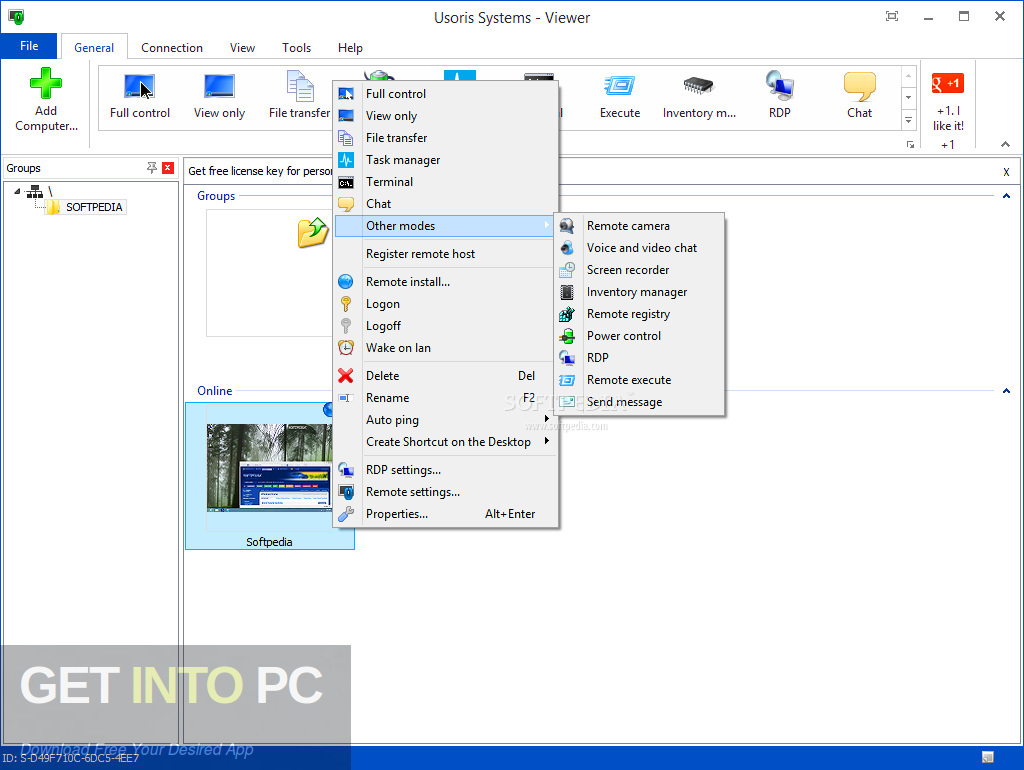Image resolution: width=1024 pixels, height=770 pixels.
Task: Select Full control mode on the toolbar
Action: pyautogui.click(x=139, y=96)
